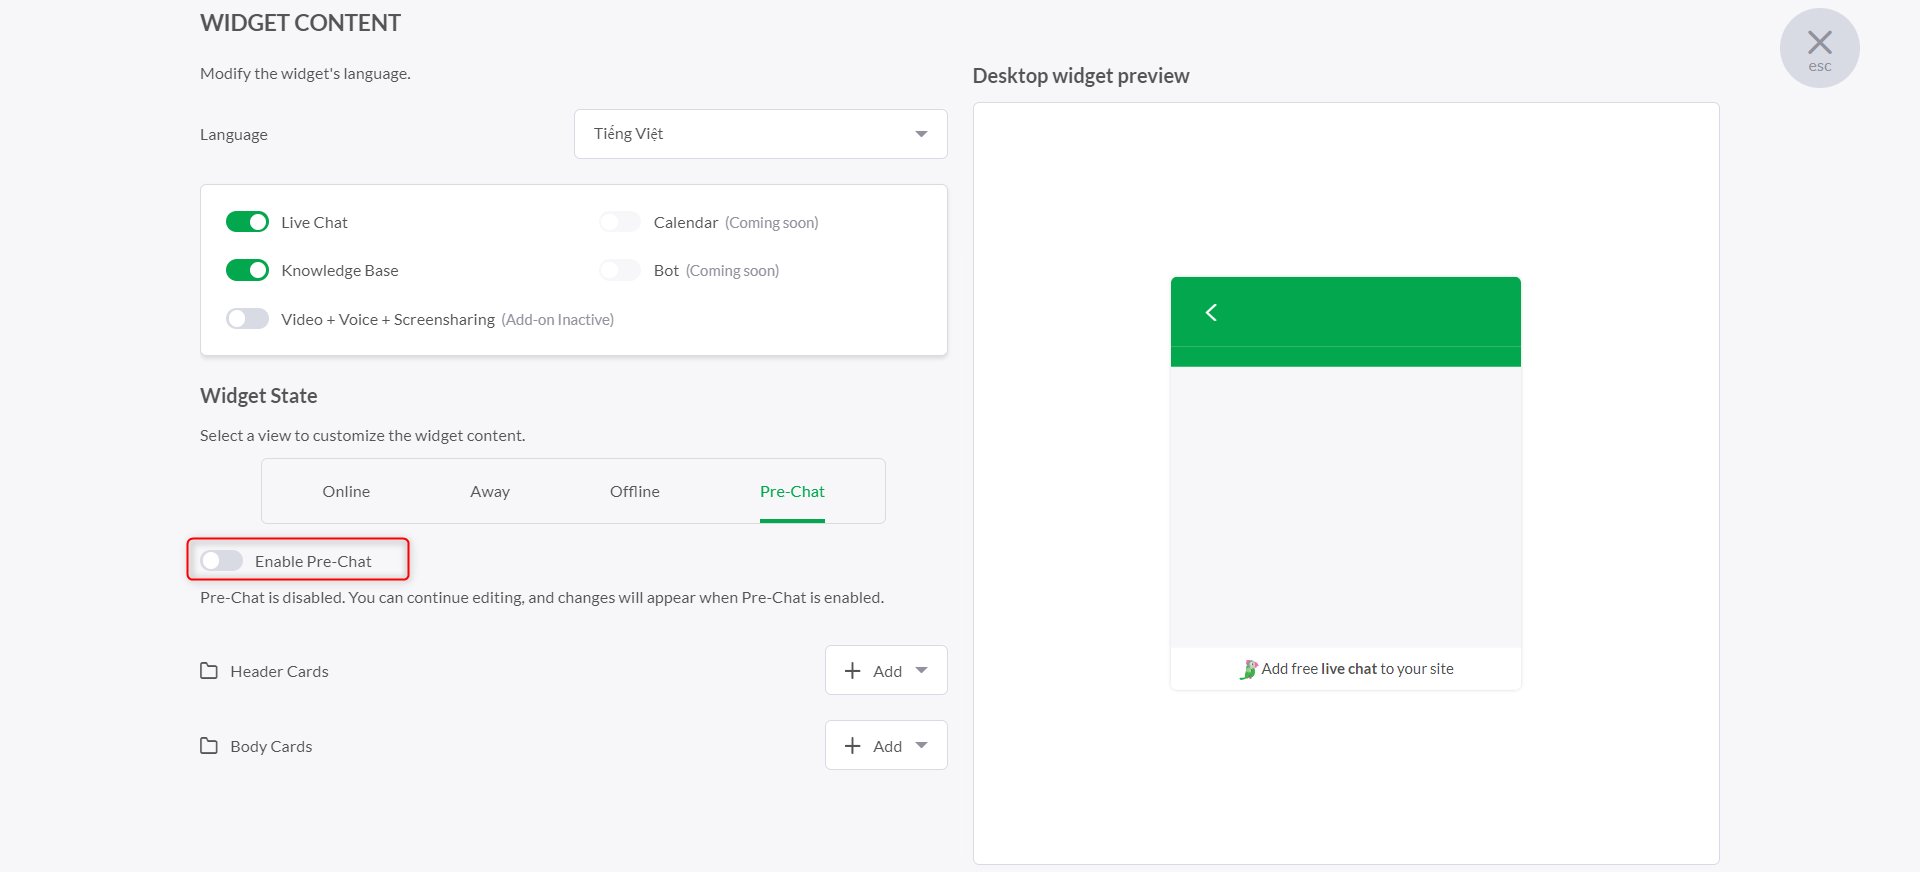
Task: Click the Header Cards label
Action: pos(279,671)
